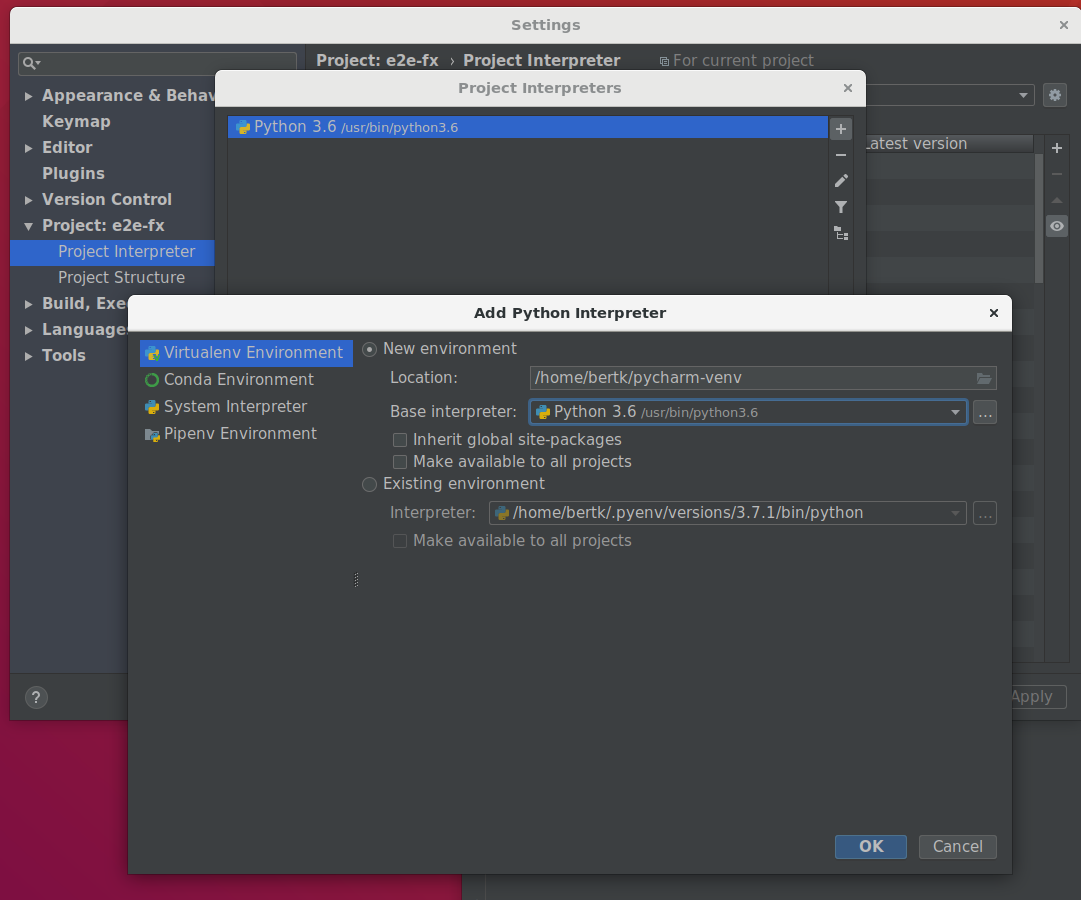Remove interpreter with minus icon in Project Interpreters
The image size is (1081, 900).
(x=840, y=155)
